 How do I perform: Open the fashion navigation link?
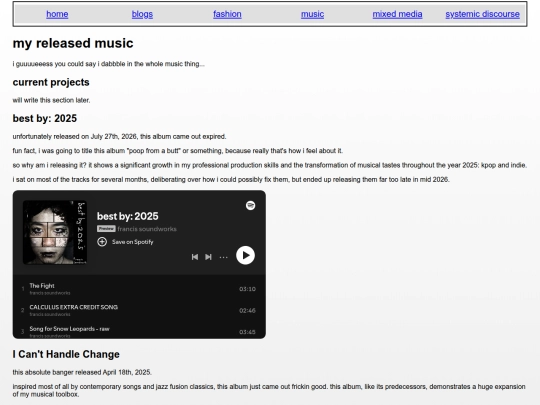coord(227,14)
